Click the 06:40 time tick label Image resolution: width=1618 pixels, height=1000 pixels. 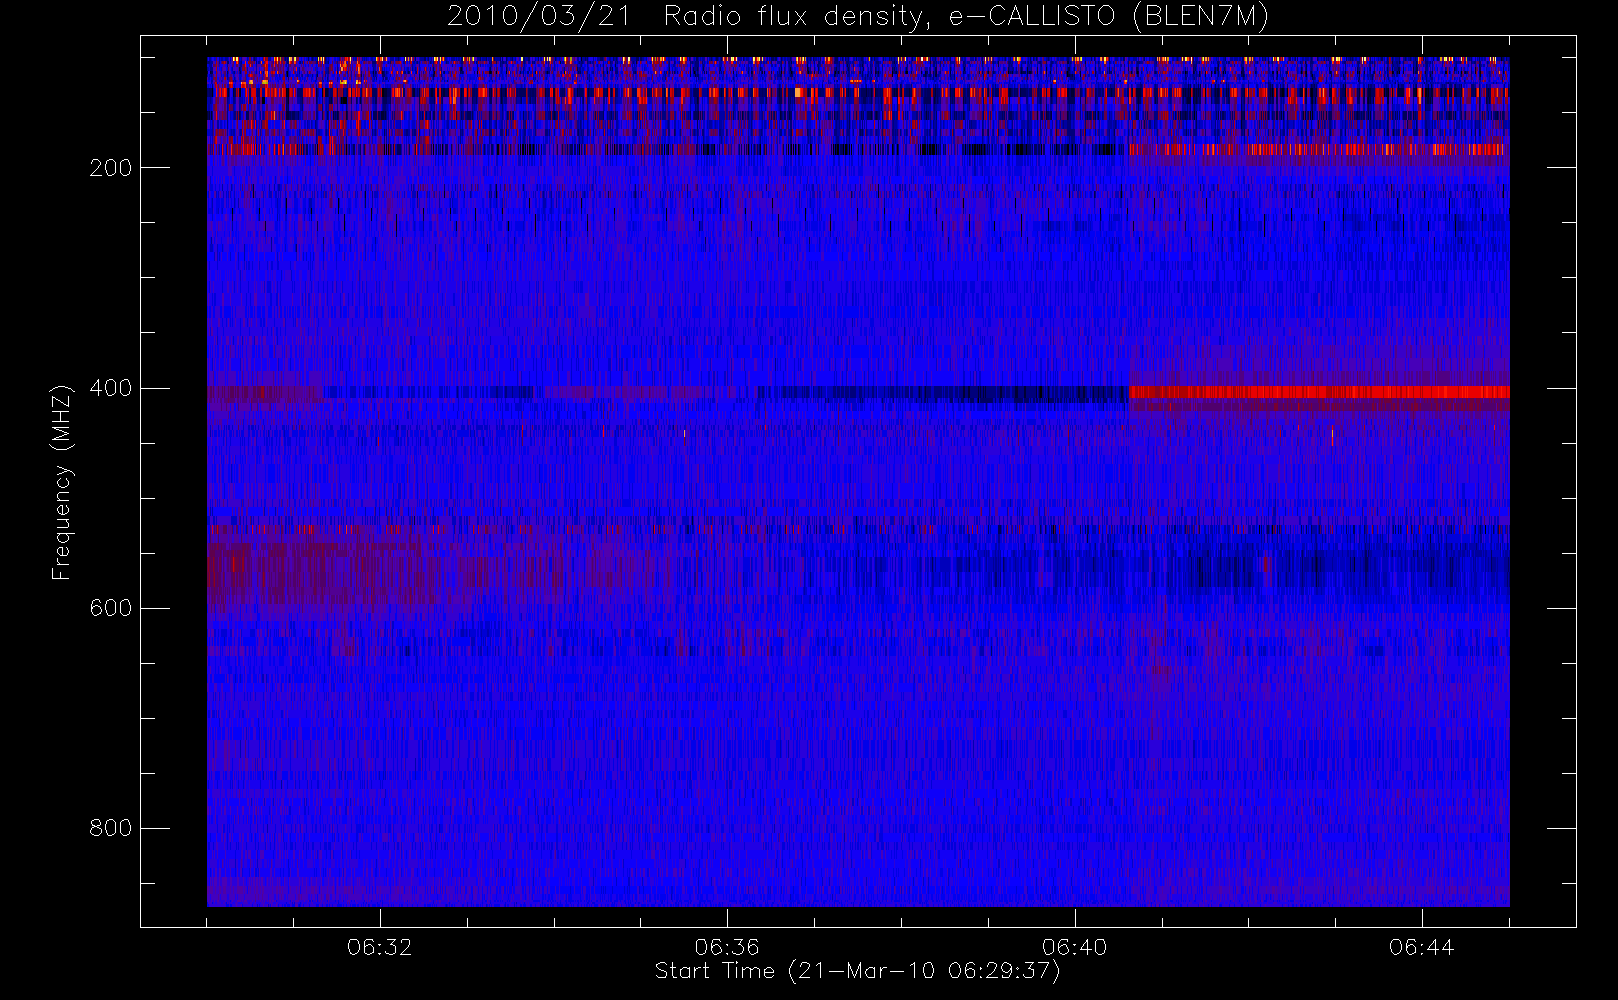tap(1074, 947)
